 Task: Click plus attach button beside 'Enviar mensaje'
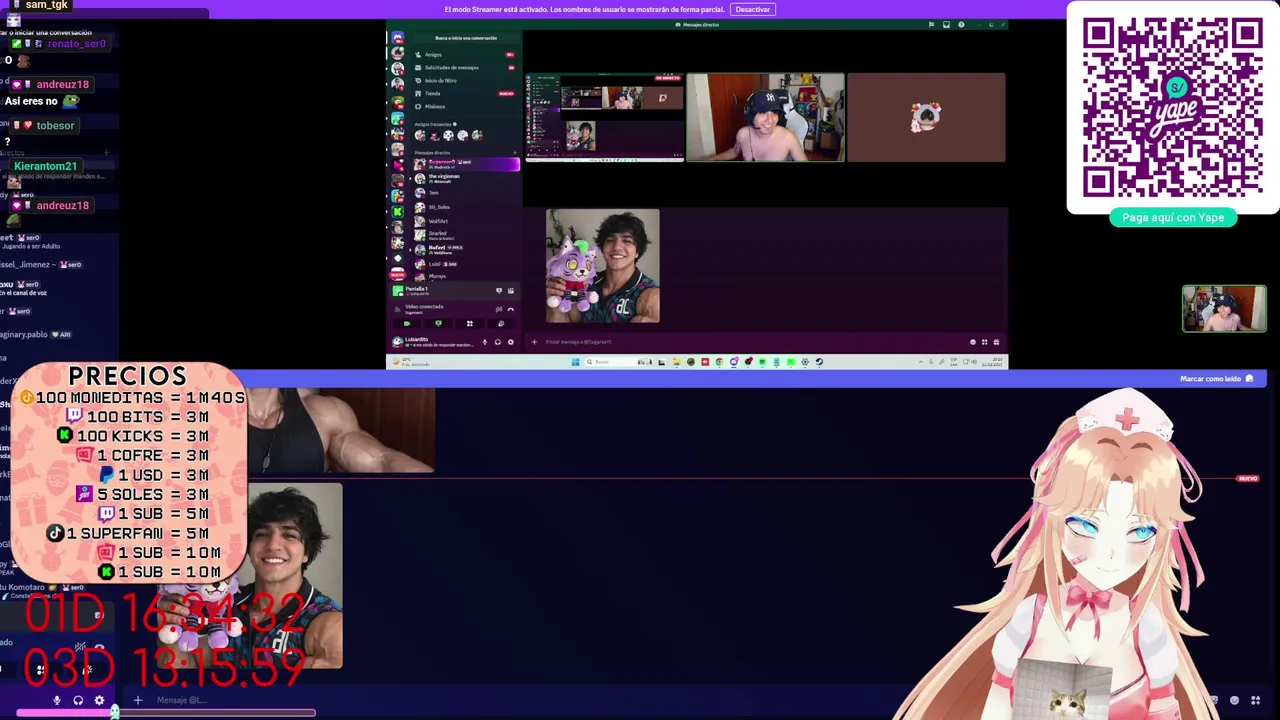tap(534, 342)
